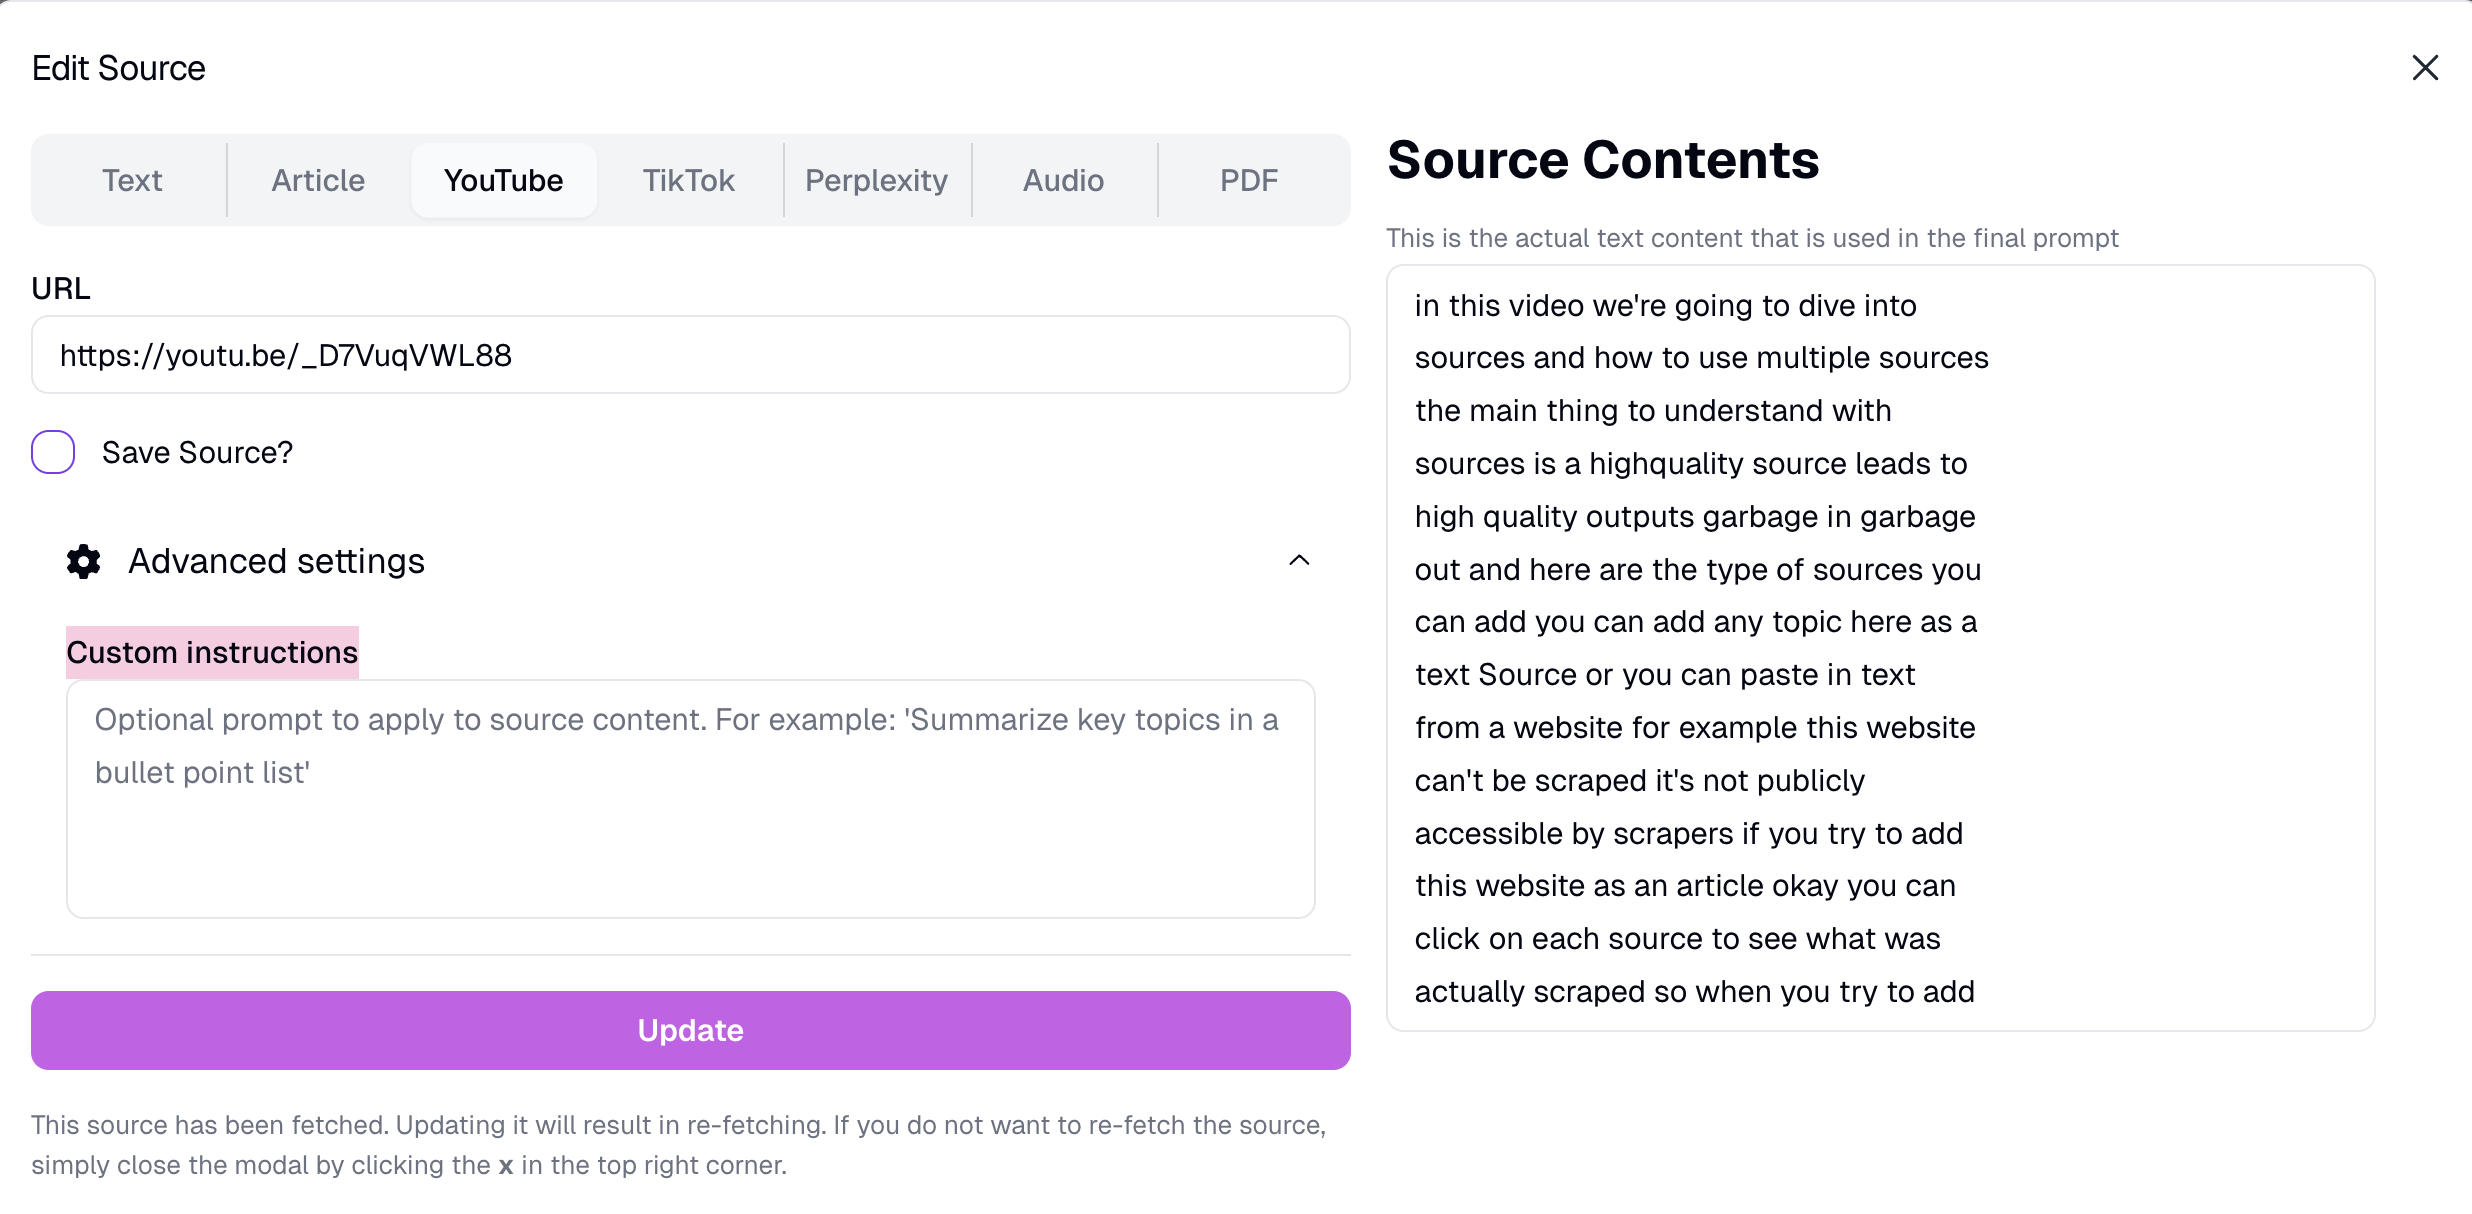The height and width of the screenshot is (1214, 2472).
Task: Click the Save Source? label text
Action: (197, 453)
